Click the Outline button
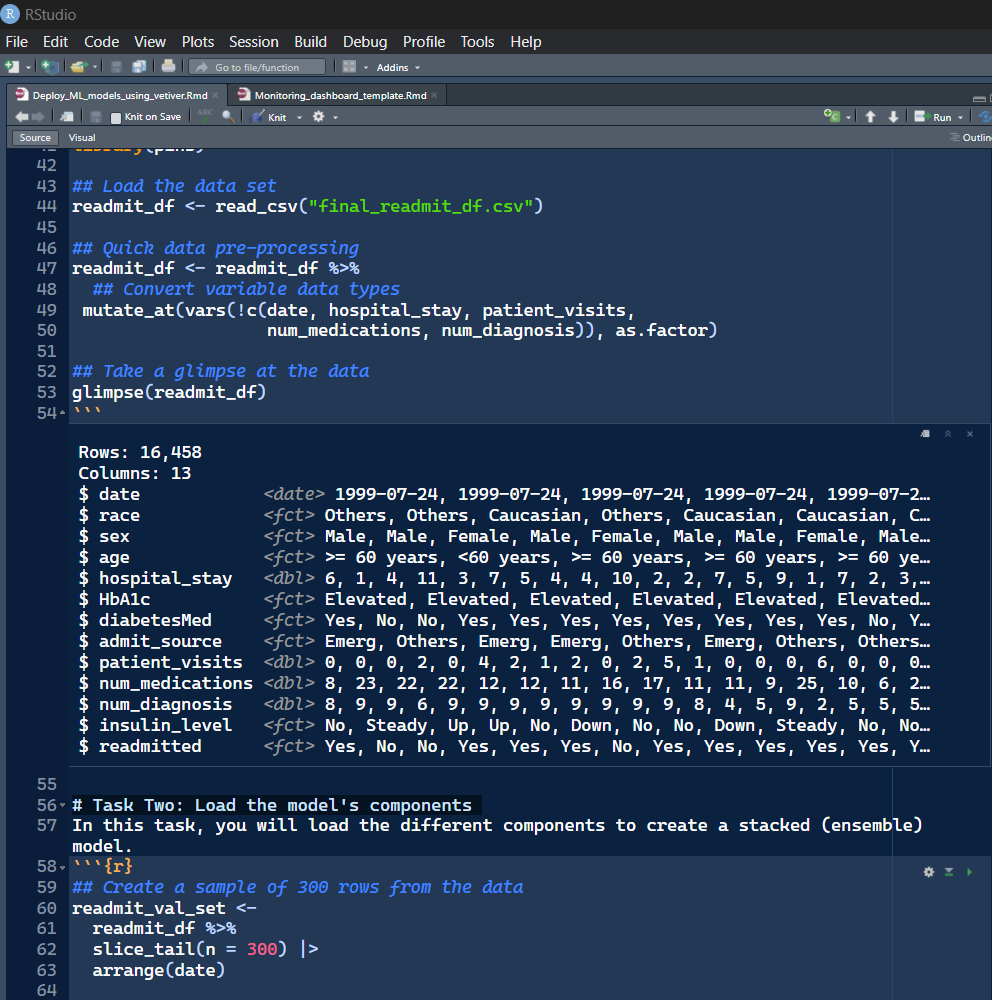992x1000 pixels. point(971,137)
